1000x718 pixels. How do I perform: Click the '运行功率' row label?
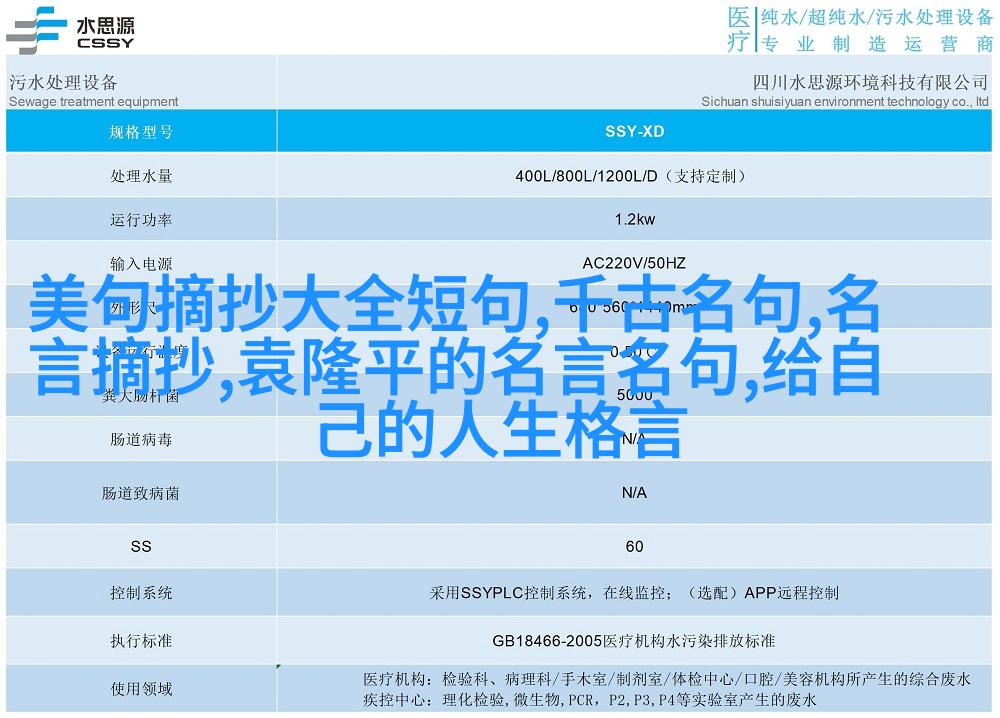tap(141, 220)
